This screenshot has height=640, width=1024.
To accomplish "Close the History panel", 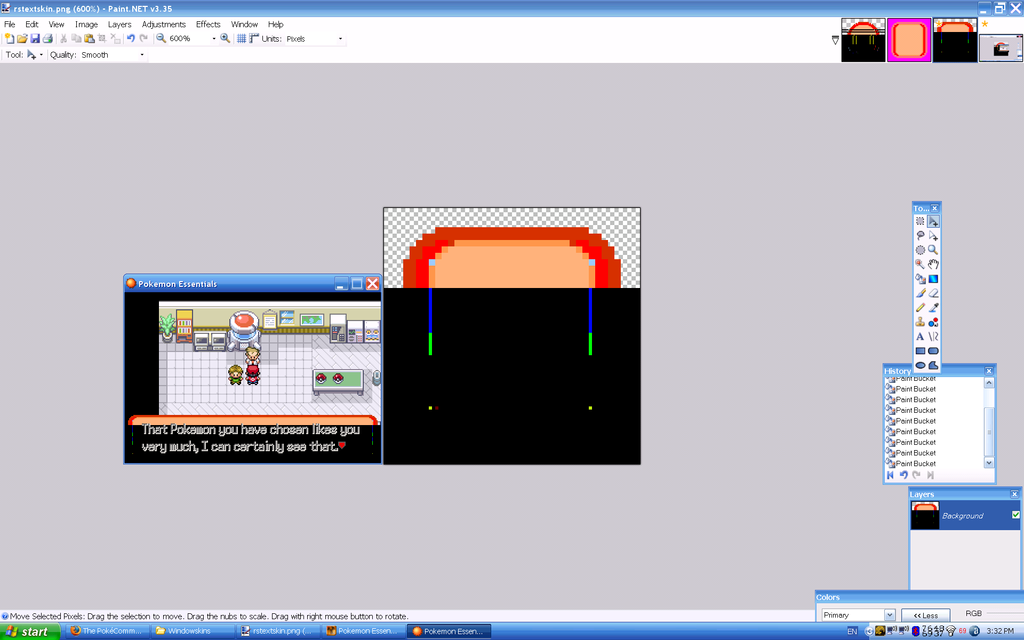I will pos(989,371).
